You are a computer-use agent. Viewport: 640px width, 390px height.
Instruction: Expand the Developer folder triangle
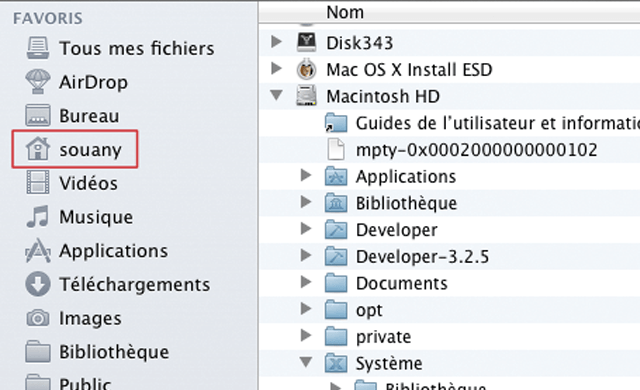[x=306, y=228]
